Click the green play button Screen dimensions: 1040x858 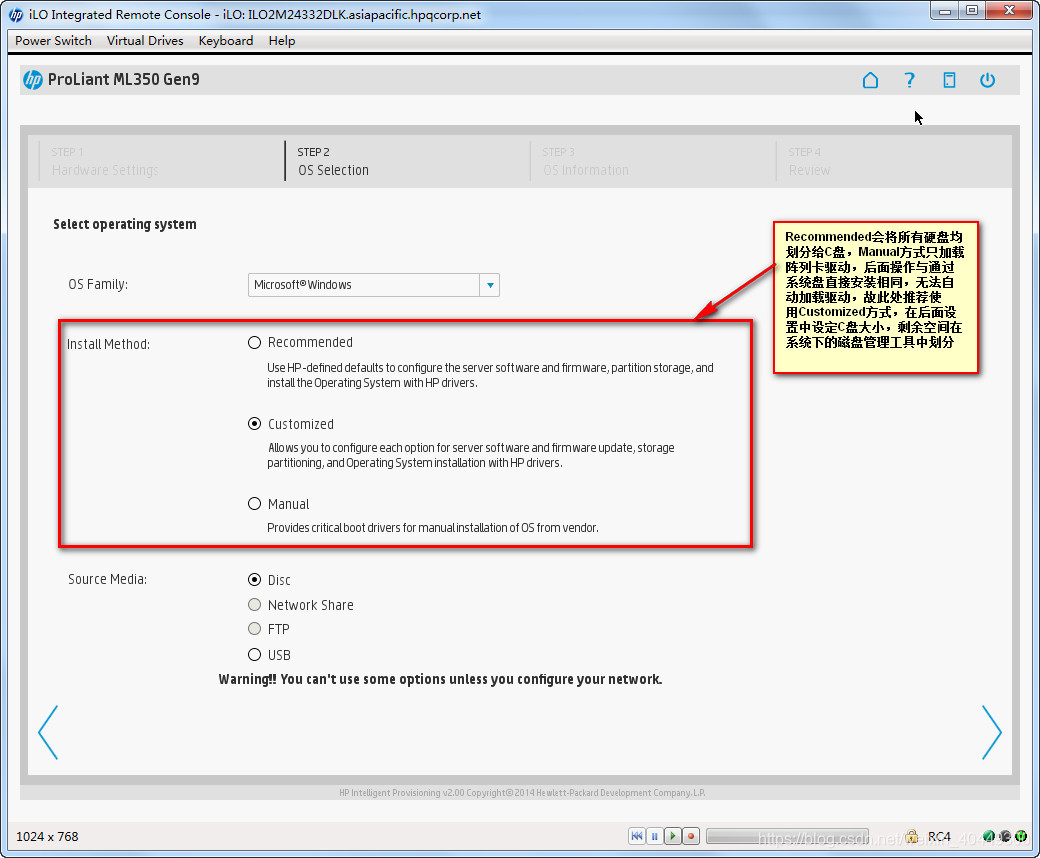[673, 836]
